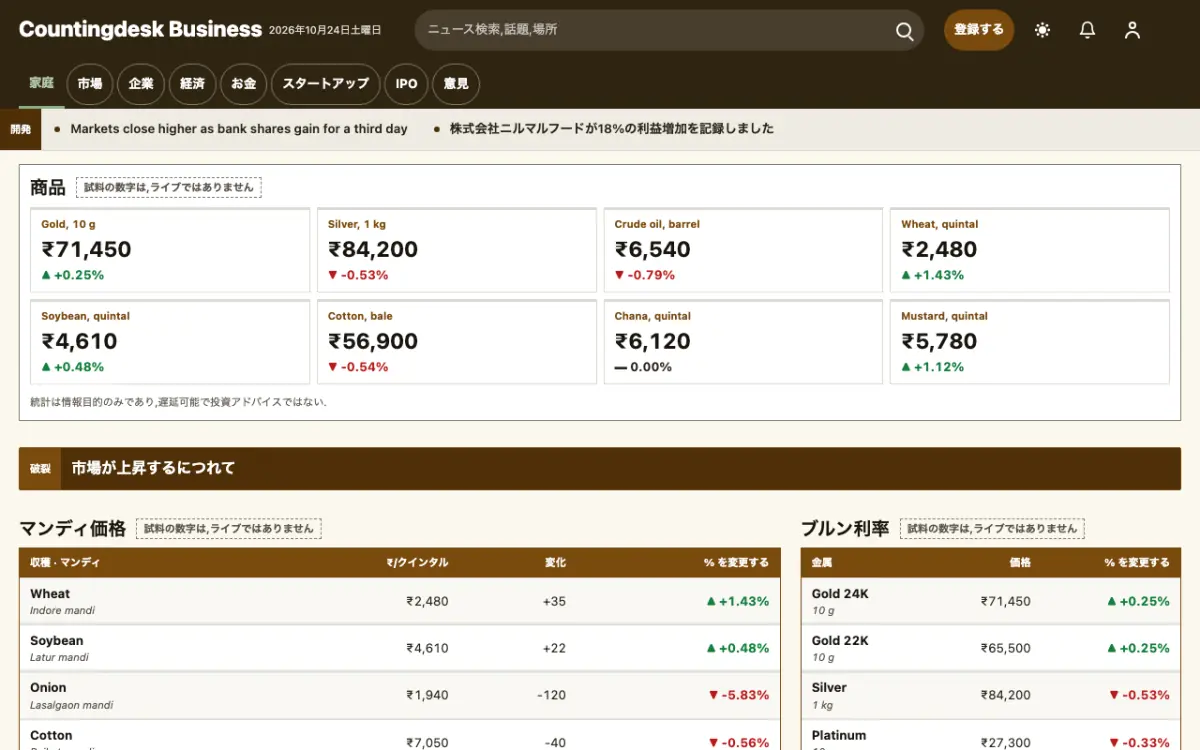Open the Crude oil, barrel card
Screen dimensions: 1200x750
(743, 250)
